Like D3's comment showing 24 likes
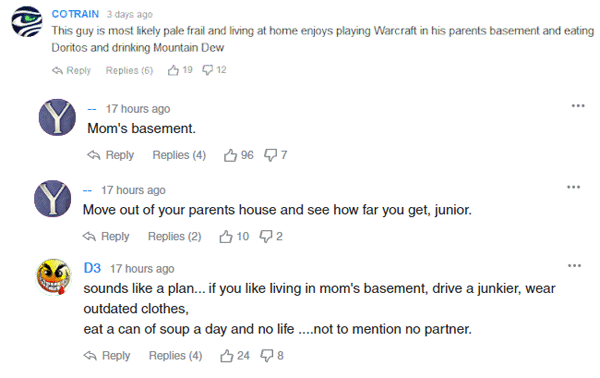 [227, 356]
